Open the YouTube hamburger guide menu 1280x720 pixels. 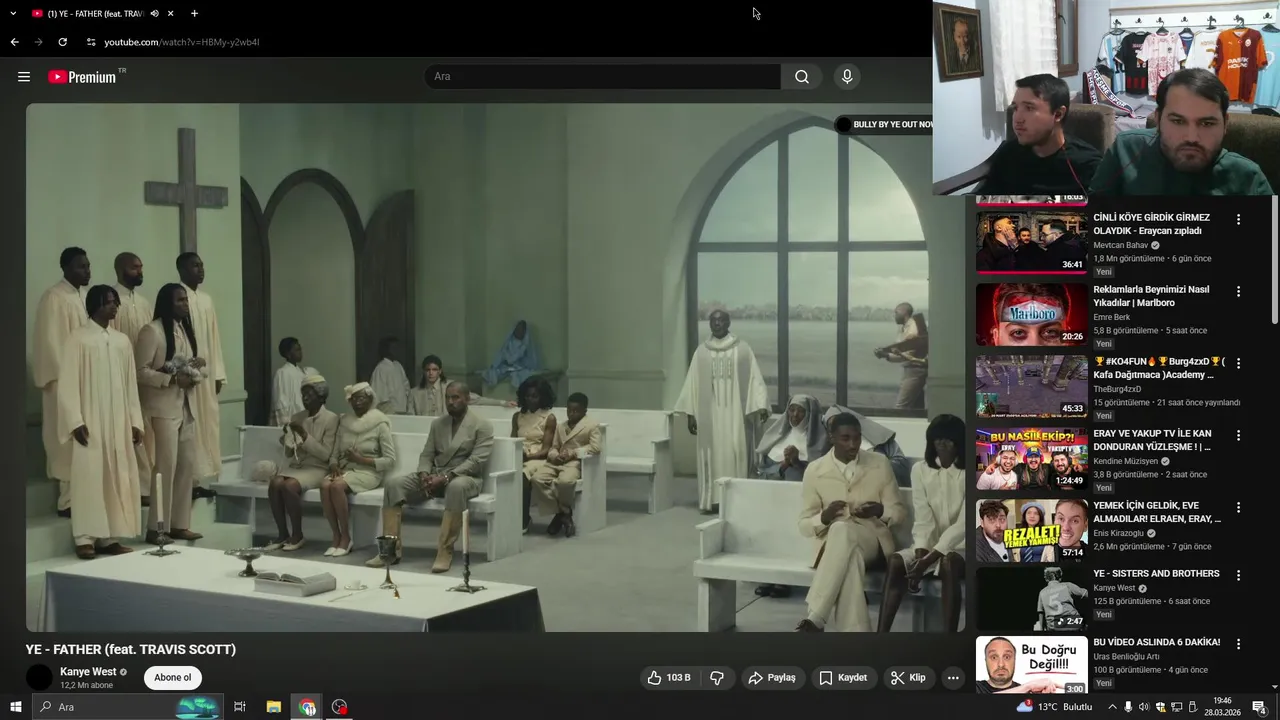(x=24, y=77)
